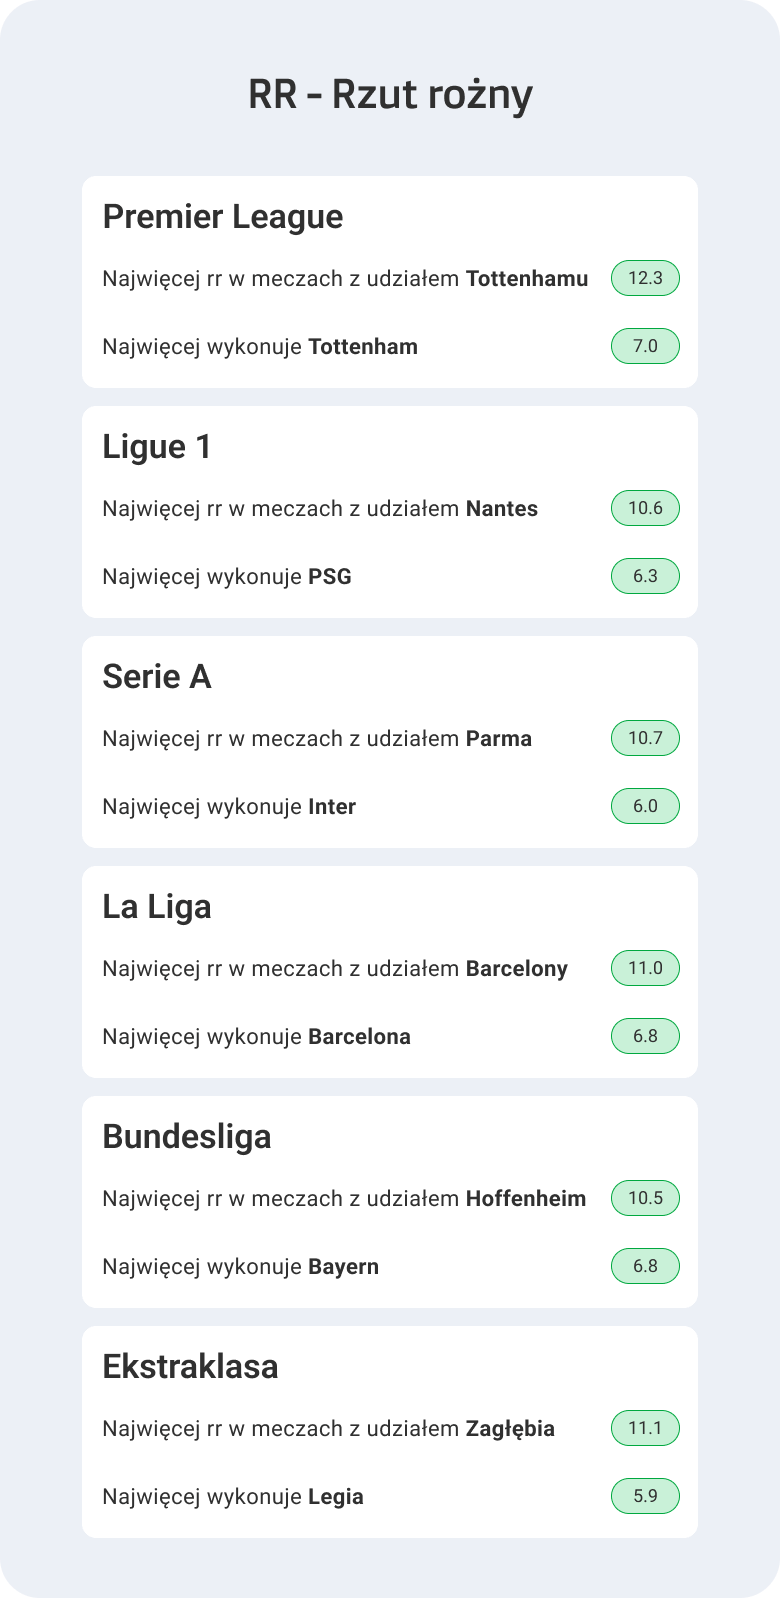This screenshot has height=1598, width=780.
Task: Select the Bundesliga section heading
Action: coord(187,1137)
